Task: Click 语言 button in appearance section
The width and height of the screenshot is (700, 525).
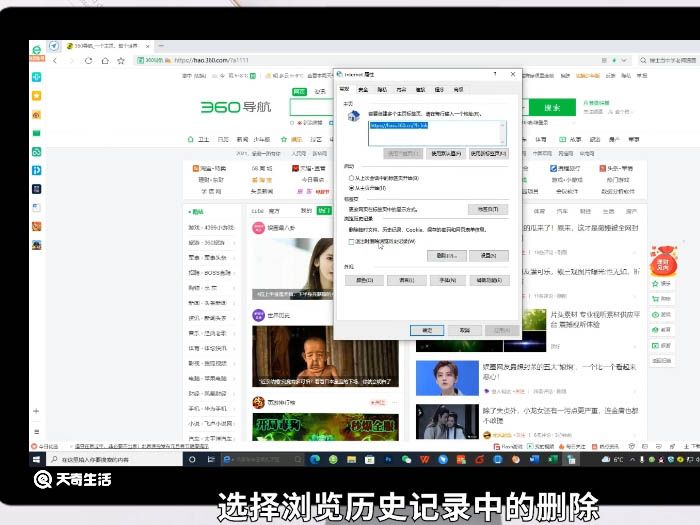Action: 406,280
